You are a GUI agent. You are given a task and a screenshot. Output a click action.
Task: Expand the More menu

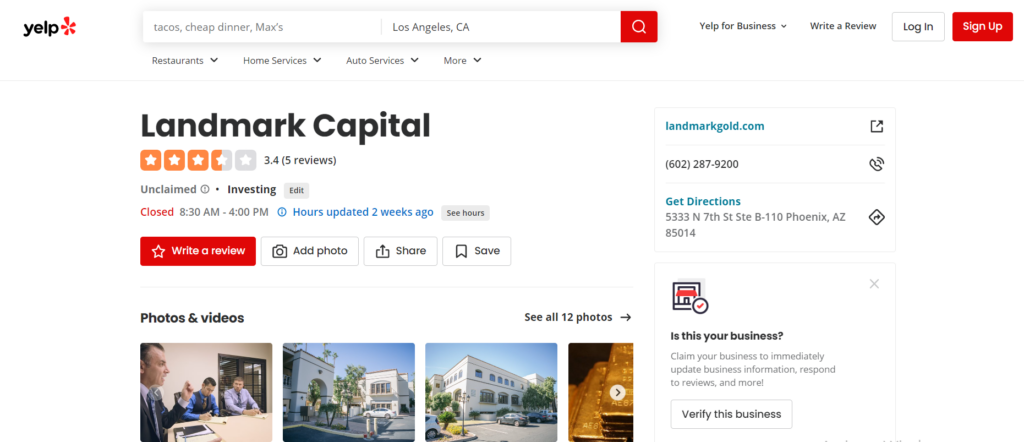pos(462,61)
